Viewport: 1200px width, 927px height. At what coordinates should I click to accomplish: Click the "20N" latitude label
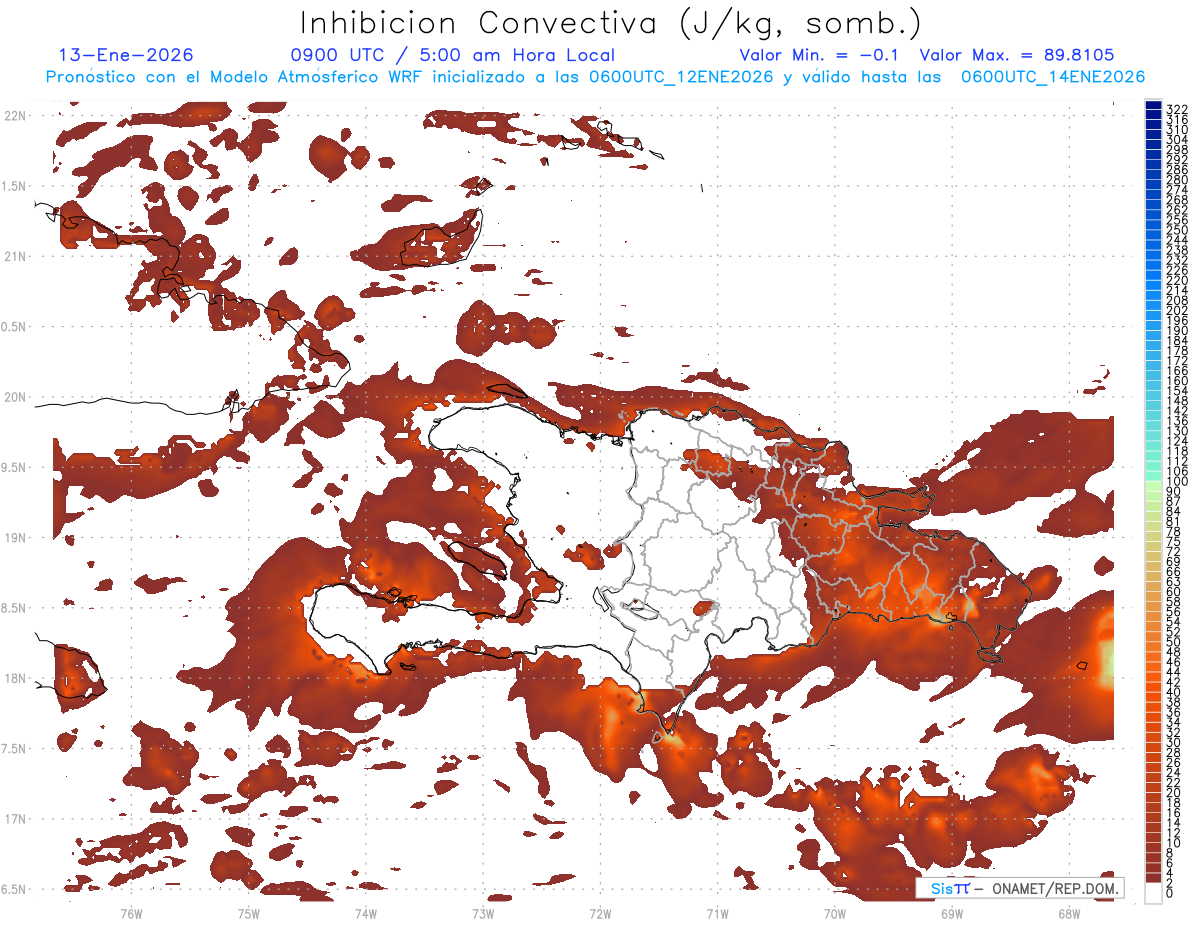point(14,397)
